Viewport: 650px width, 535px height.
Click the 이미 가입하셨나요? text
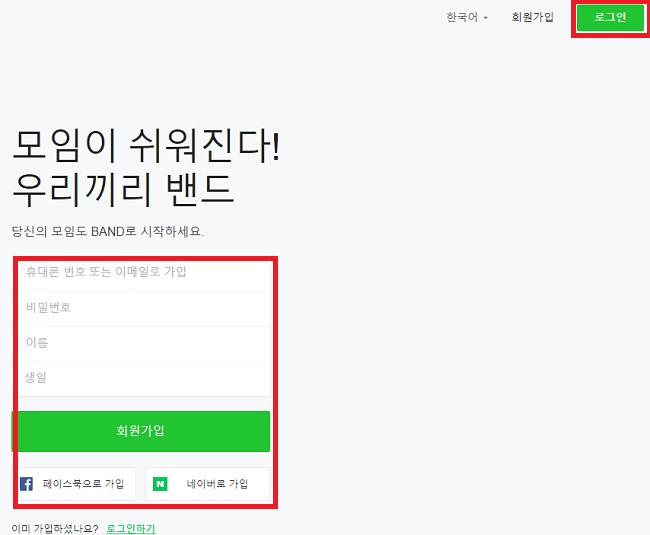55,529
